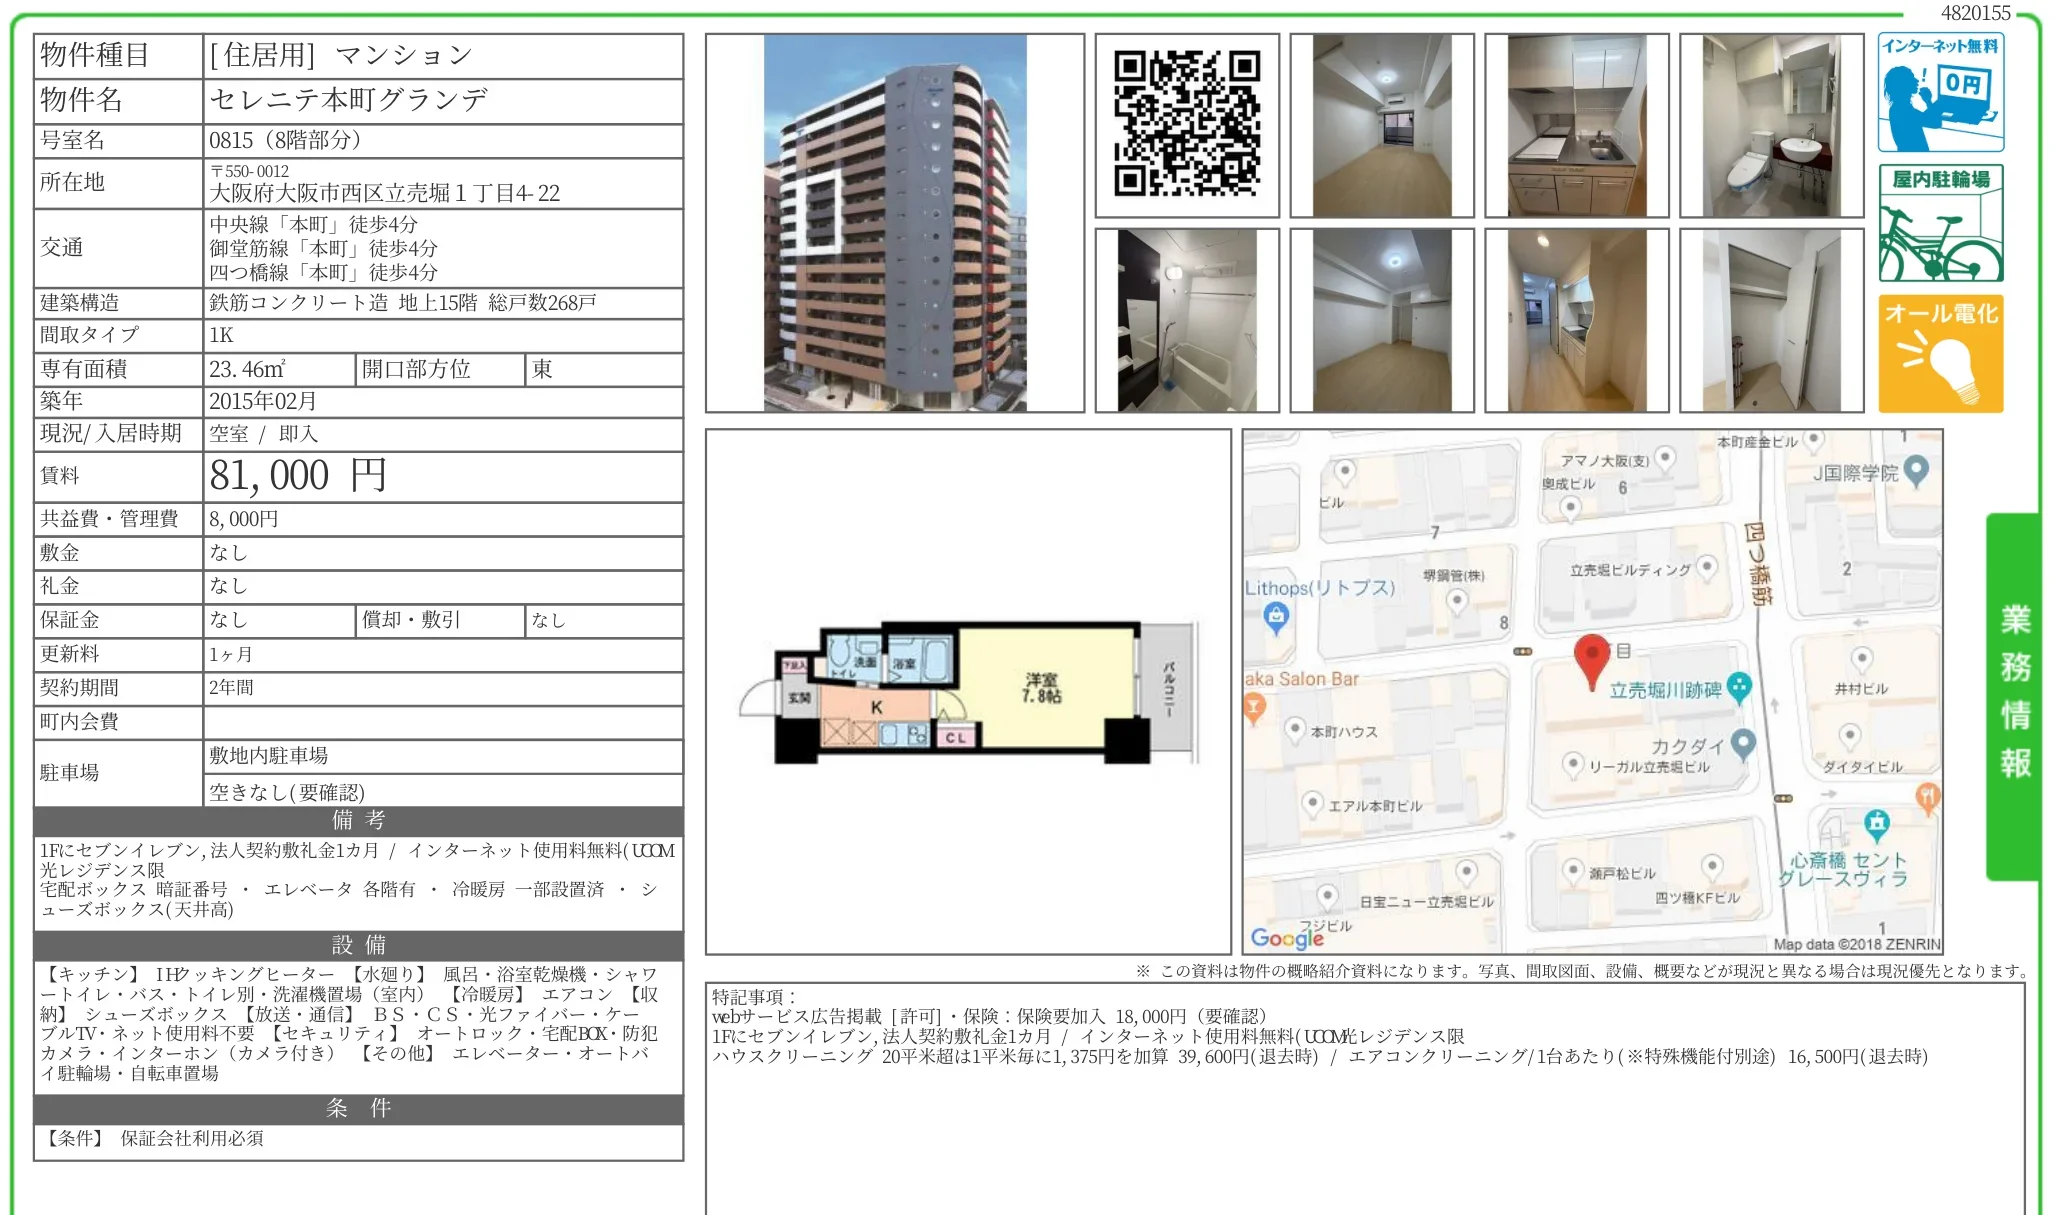Click the management fee 8,000円 value
Image resolution: width=2056 pixels, height=1215 pixels.
click(x=244, y=519)
